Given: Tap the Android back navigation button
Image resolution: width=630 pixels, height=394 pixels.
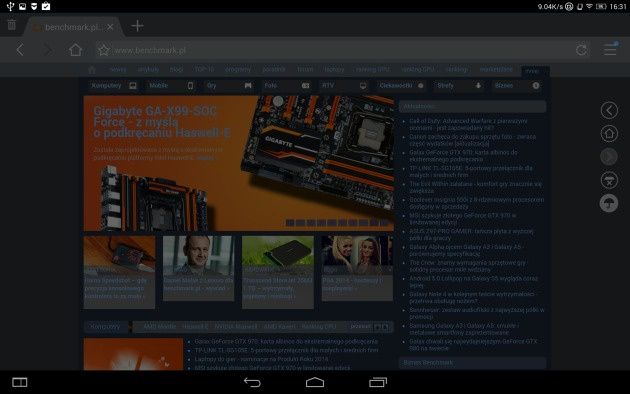Looking at the screenshot, I should [x=252, y=382].
